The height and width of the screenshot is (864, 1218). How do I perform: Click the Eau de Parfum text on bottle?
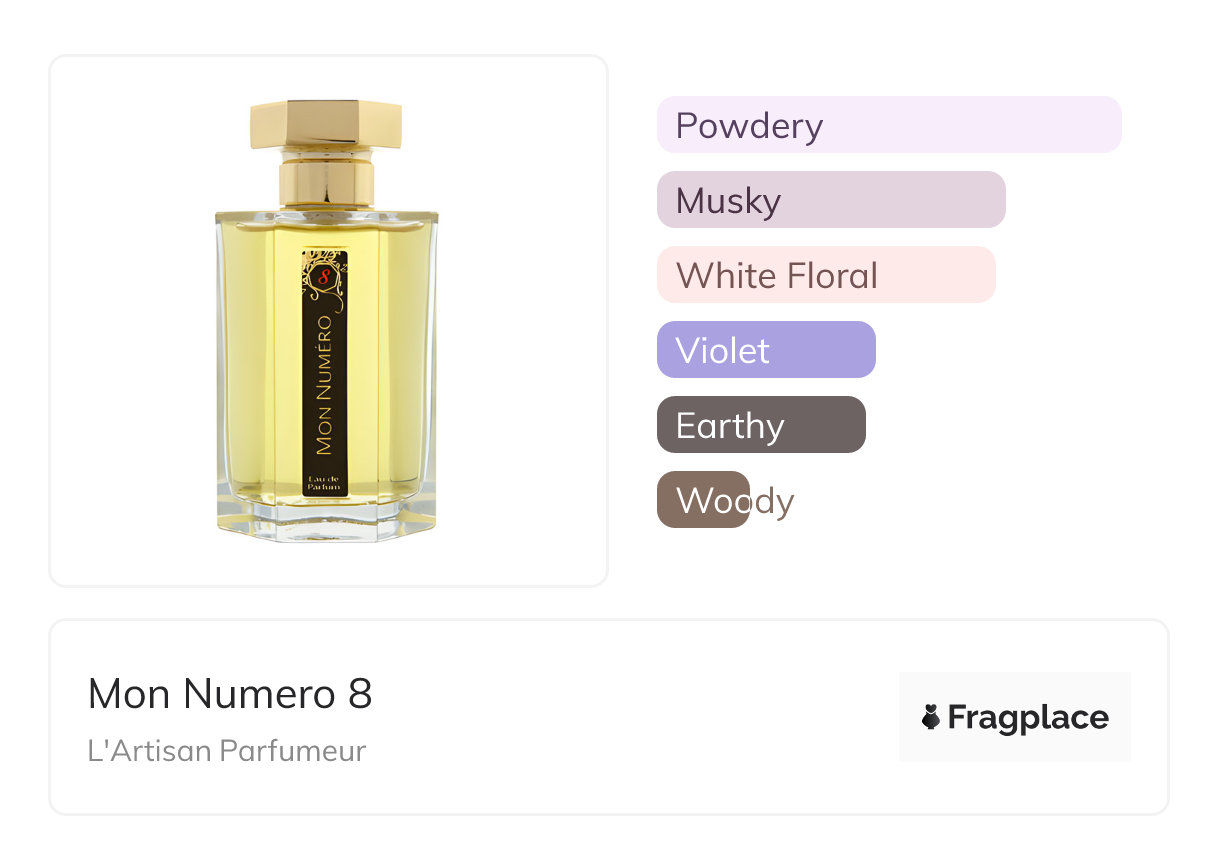point(326,482)
